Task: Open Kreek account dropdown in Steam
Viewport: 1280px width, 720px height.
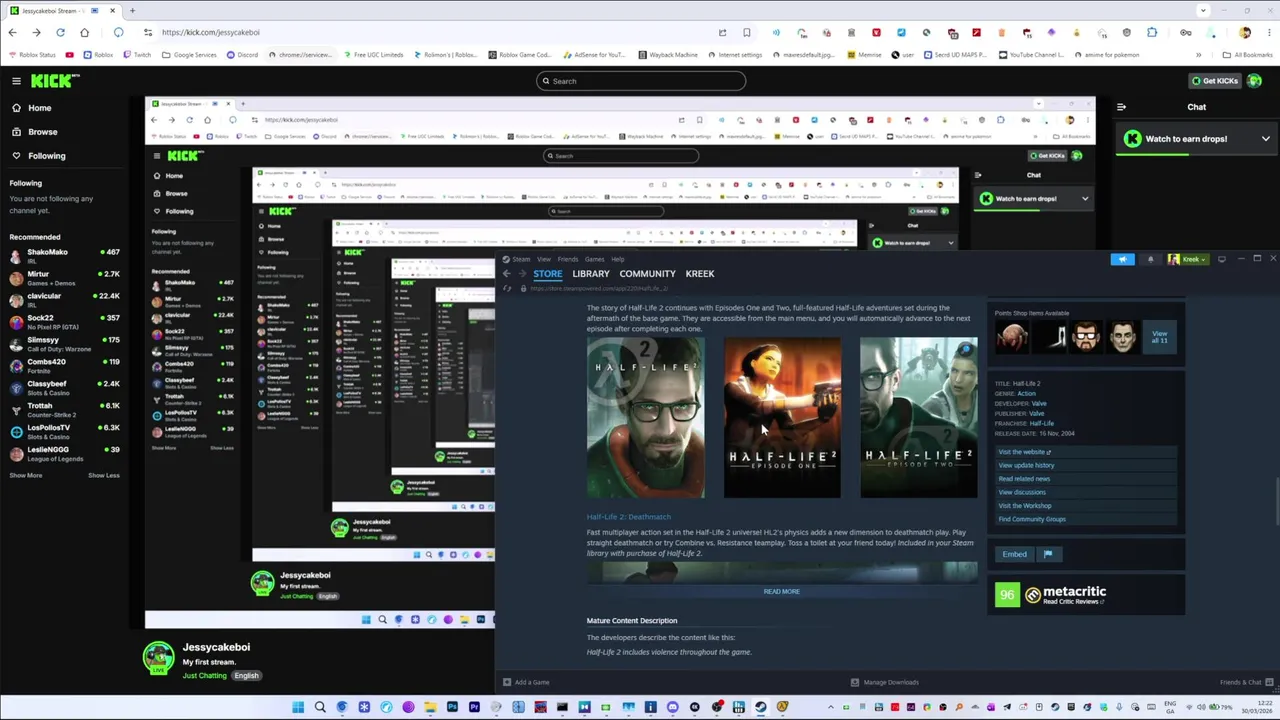Action: point(1187,259)
